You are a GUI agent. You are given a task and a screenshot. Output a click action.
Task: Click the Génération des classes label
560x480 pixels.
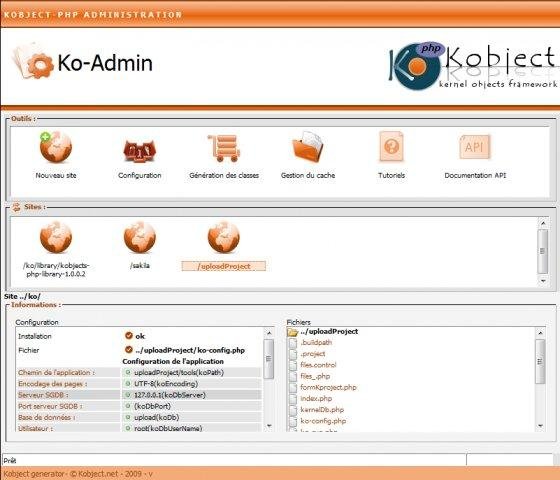coord(224,175)
